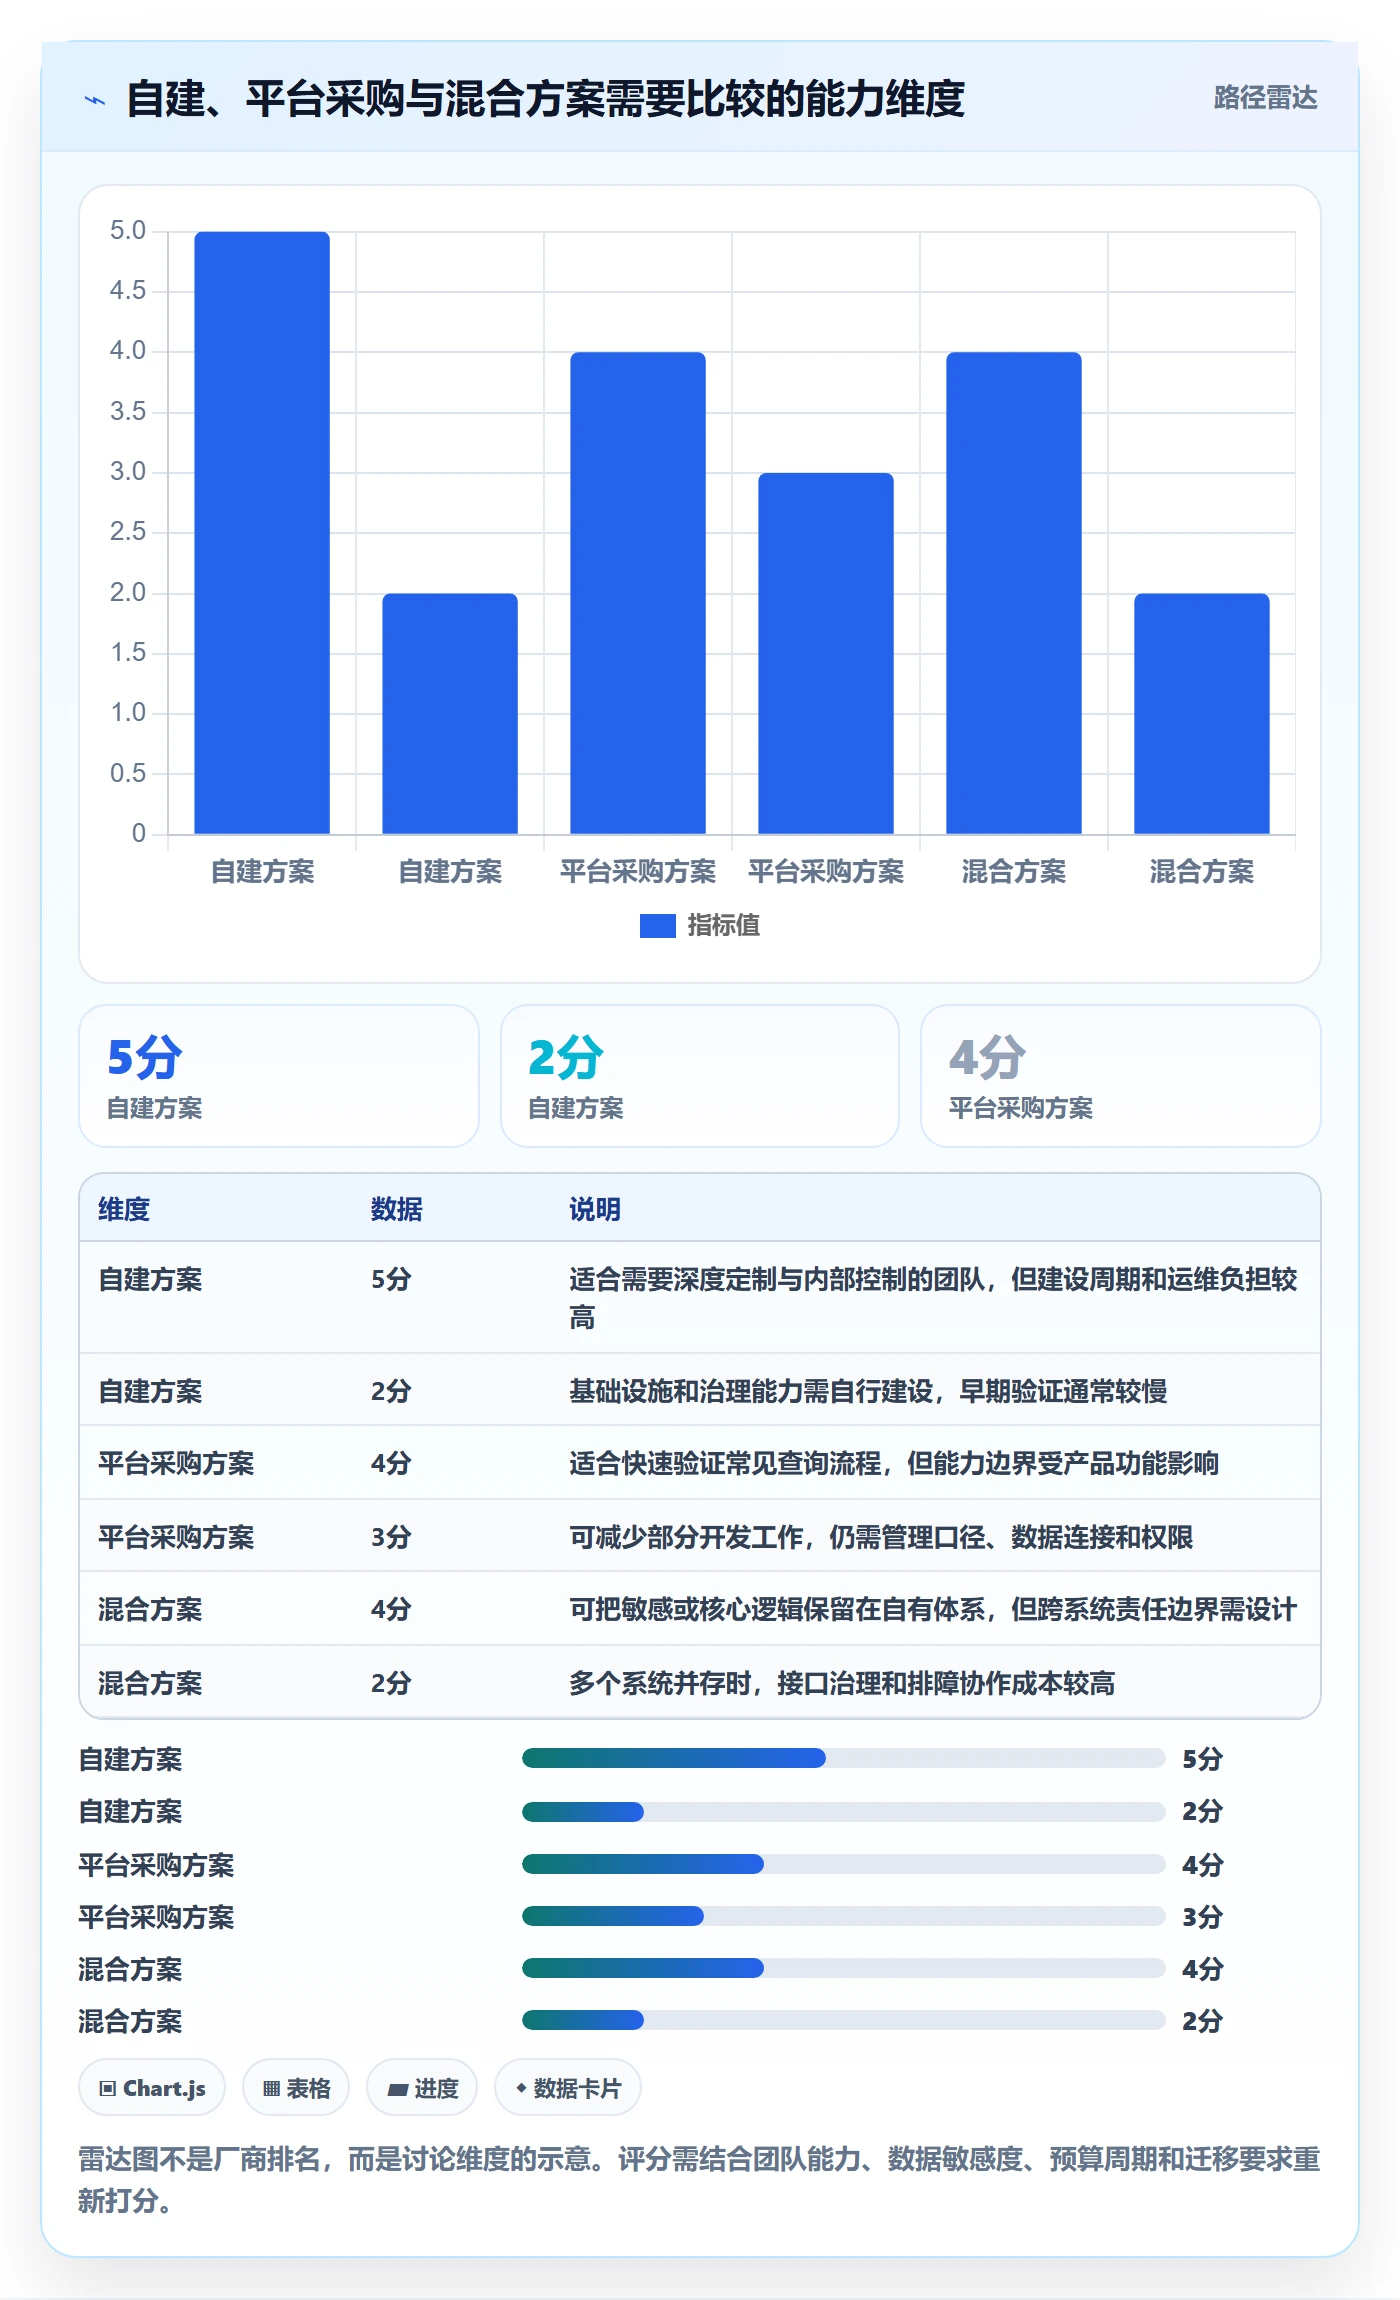The width and height of the screenshot is (1400, 2300).
Task: Click the tallest 自建方案 bar reaching 5.0
Action: (x=262, y=533)
